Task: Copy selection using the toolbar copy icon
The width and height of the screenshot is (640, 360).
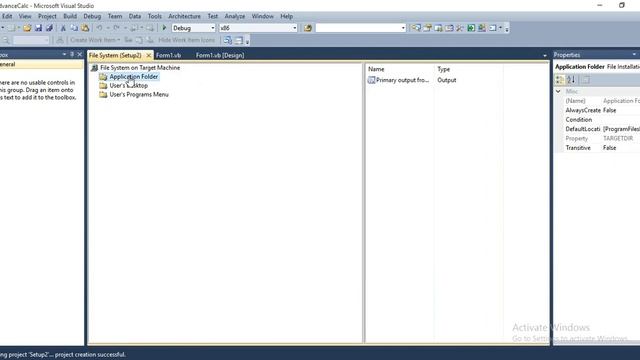Action: [74, 28]
